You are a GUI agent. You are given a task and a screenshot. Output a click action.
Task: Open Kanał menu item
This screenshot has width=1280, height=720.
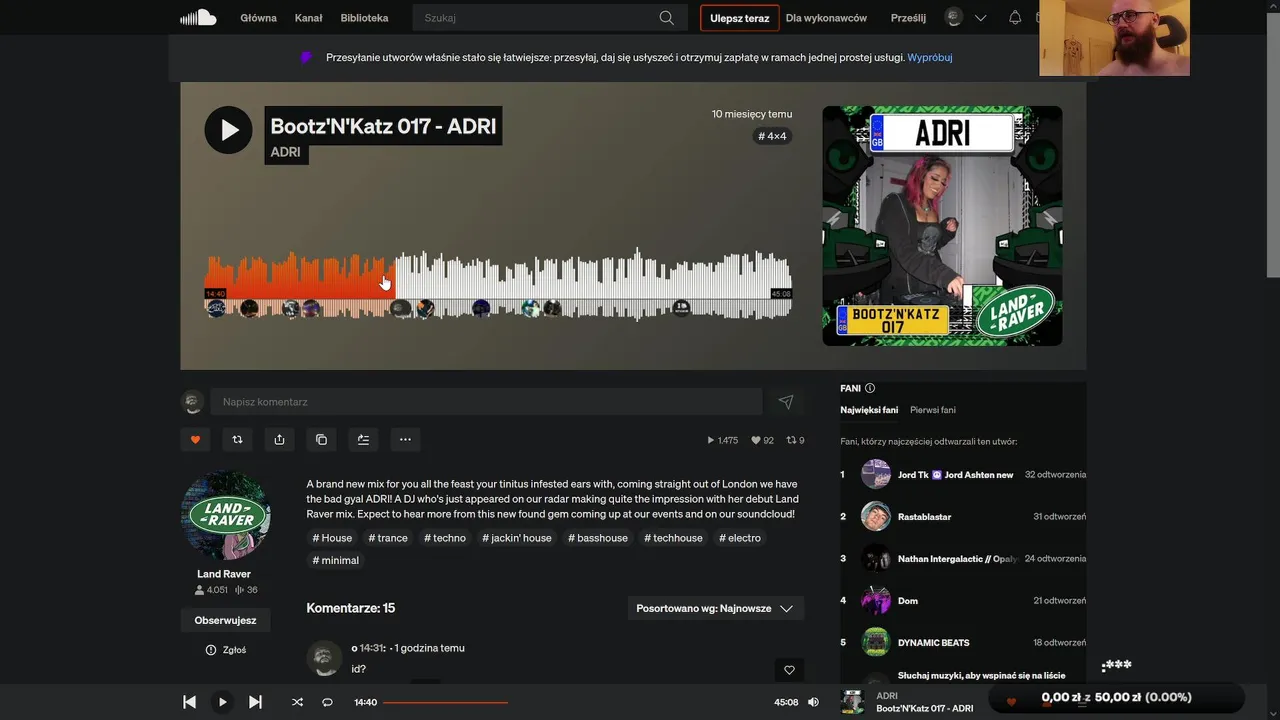point(308,18)
